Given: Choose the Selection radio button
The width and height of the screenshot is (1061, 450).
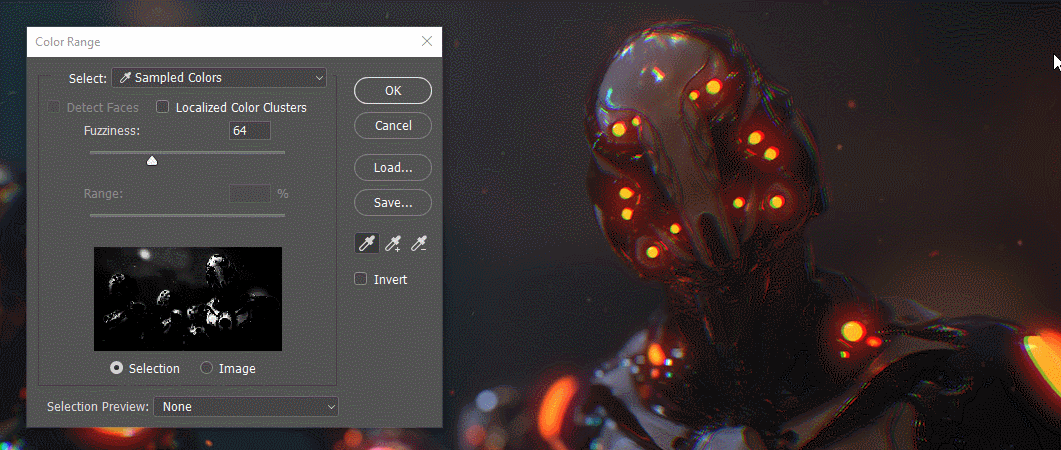Looking at the screenshot, I should pos(116,368).
